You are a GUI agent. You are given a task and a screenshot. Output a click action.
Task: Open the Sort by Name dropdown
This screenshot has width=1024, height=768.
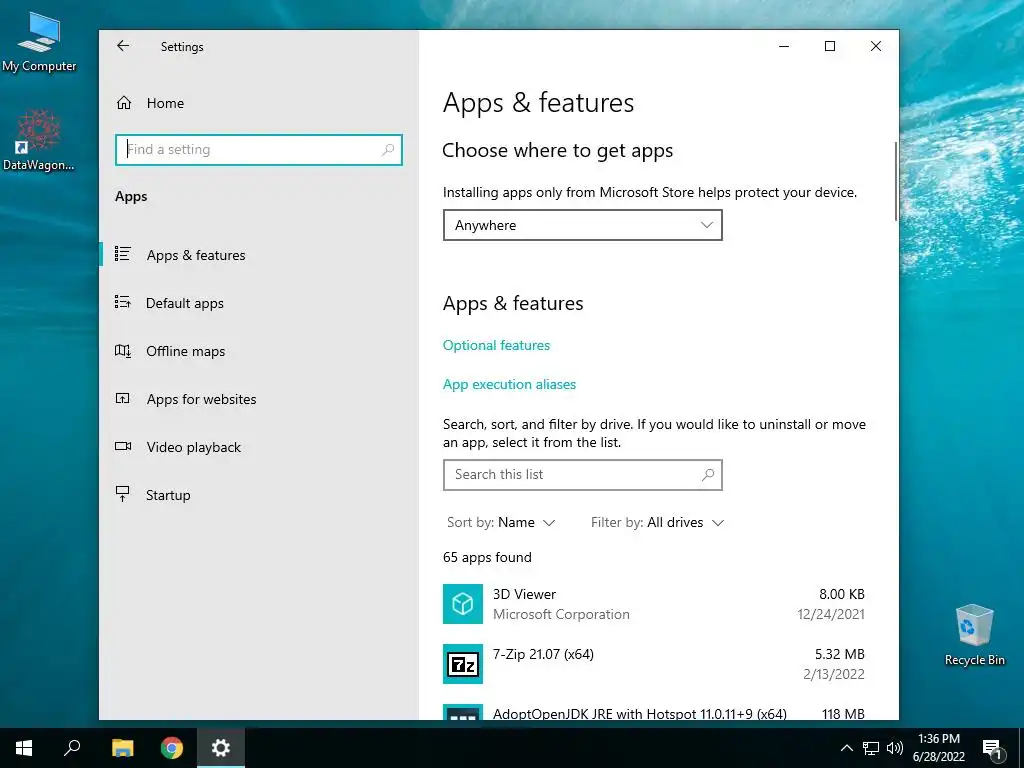tap(501, 522)
